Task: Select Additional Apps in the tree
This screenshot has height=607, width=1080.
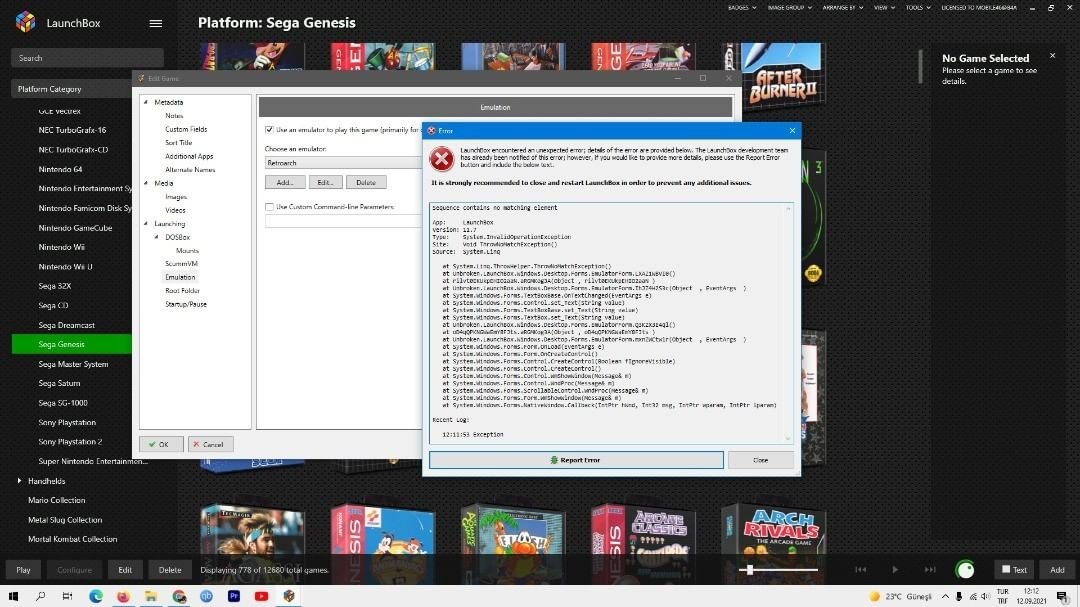Action: (189, 156)
